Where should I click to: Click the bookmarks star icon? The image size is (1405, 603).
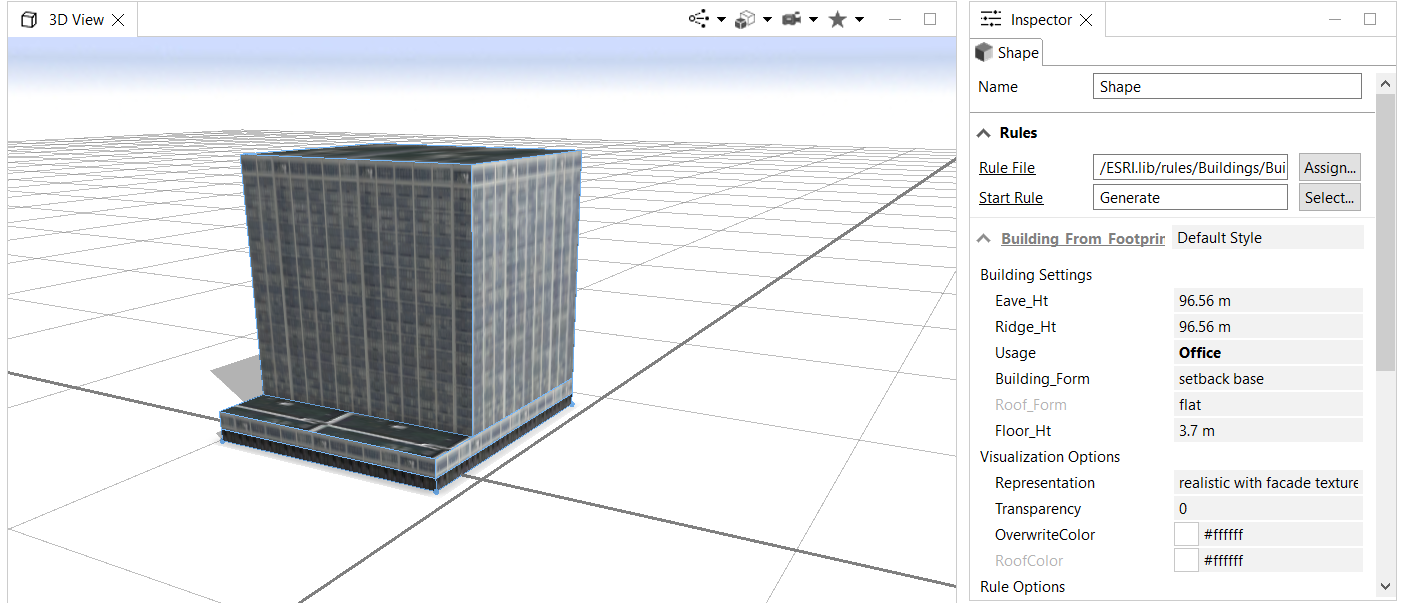coord(838,19)
